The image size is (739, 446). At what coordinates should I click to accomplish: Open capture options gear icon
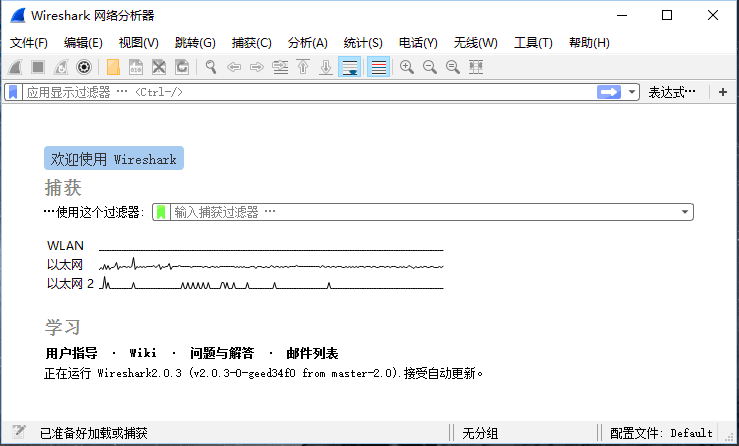click(x=84, y=67)
